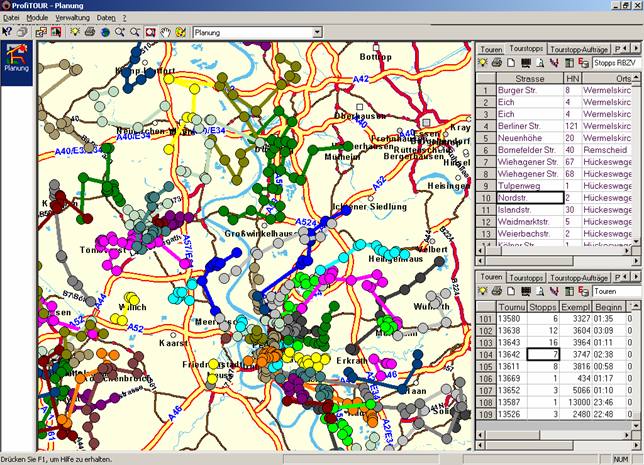The height and width of the screenshot is (465, 644).
Task: Select the Berliner Str. cell
Action: (530, 126)
